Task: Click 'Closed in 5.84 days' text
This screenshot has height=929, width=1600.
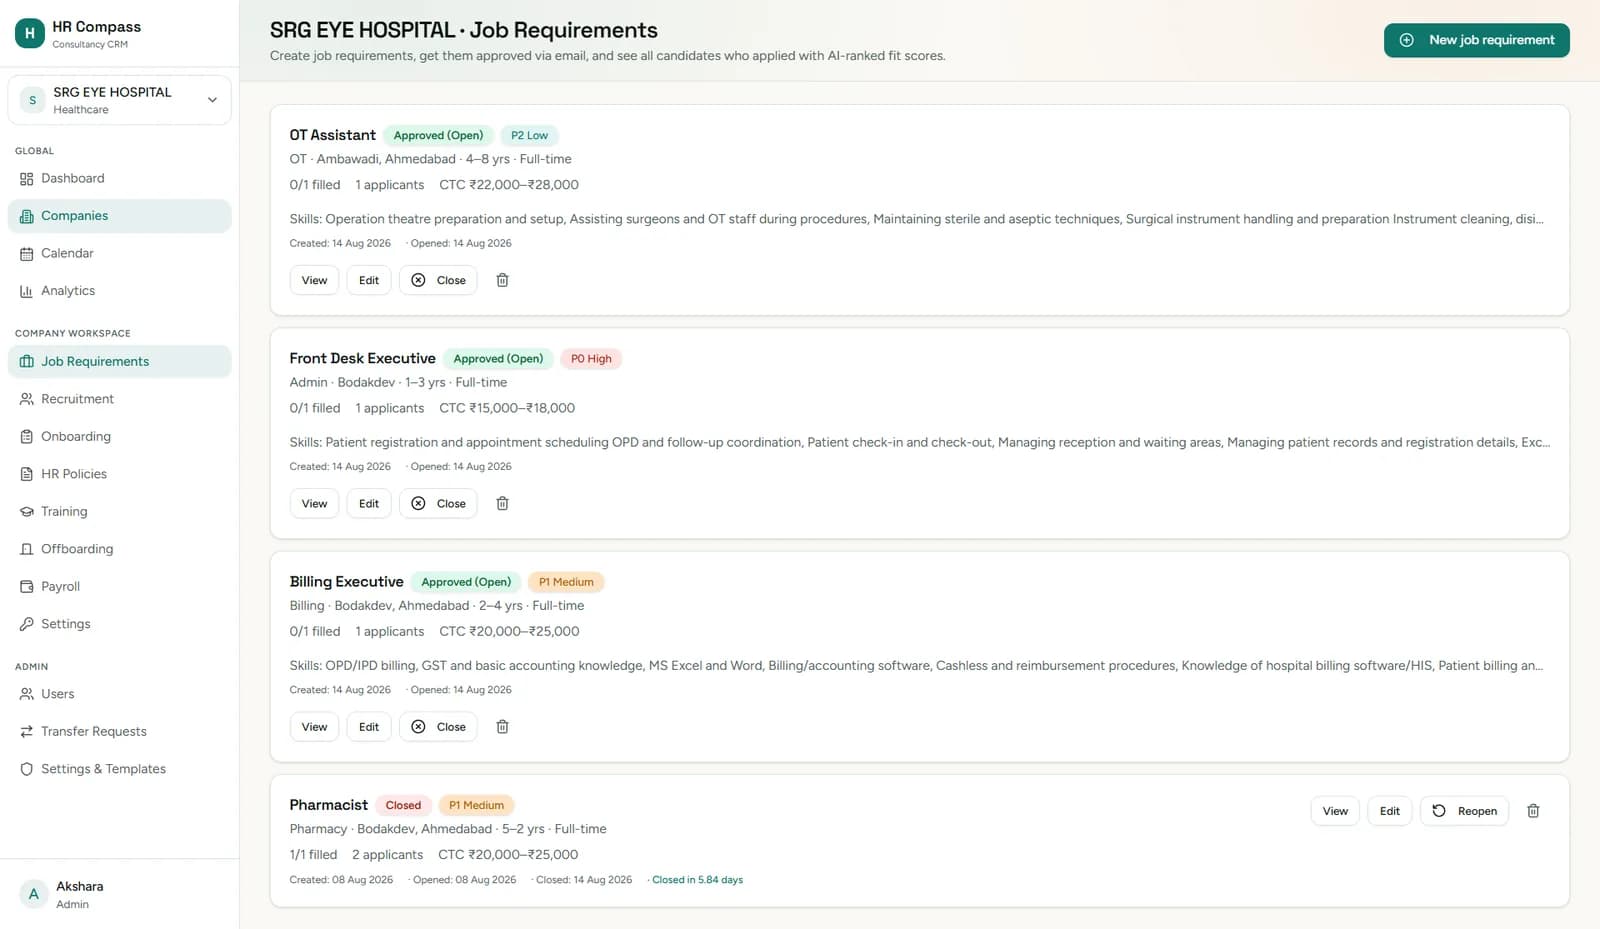Action: coord(697,880)
